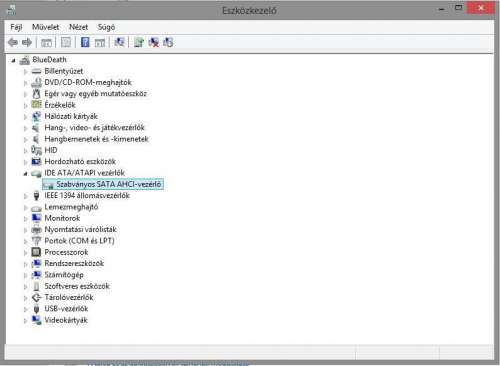Select the Hangbemenetek és -kimenetek label

click(x=96, y=139)
